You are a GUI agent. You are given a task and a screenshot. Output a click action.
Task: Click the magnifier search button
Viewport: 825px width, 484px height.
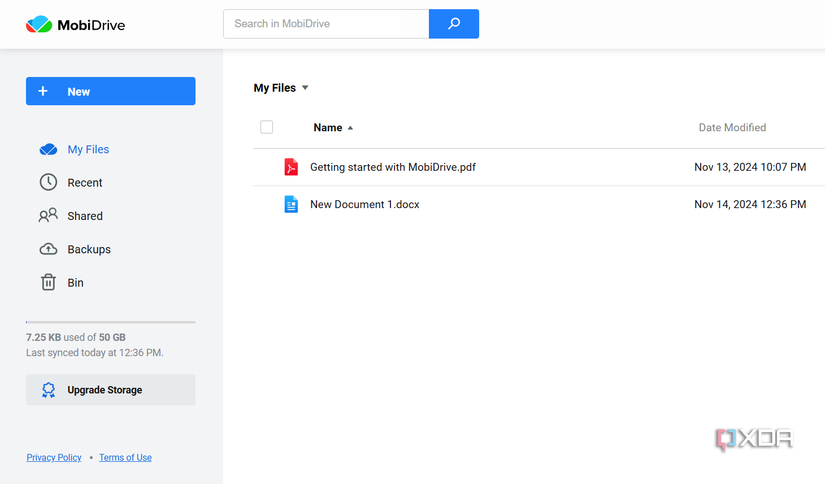coord(454,24)
